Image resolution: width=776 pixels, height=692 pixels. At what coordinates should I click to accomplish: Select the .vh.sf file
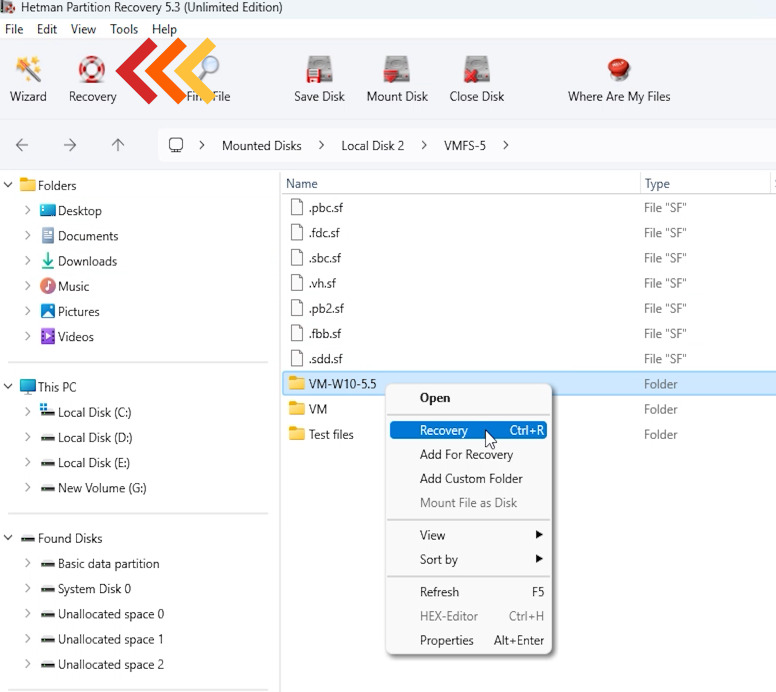click(x=322, y=284)
